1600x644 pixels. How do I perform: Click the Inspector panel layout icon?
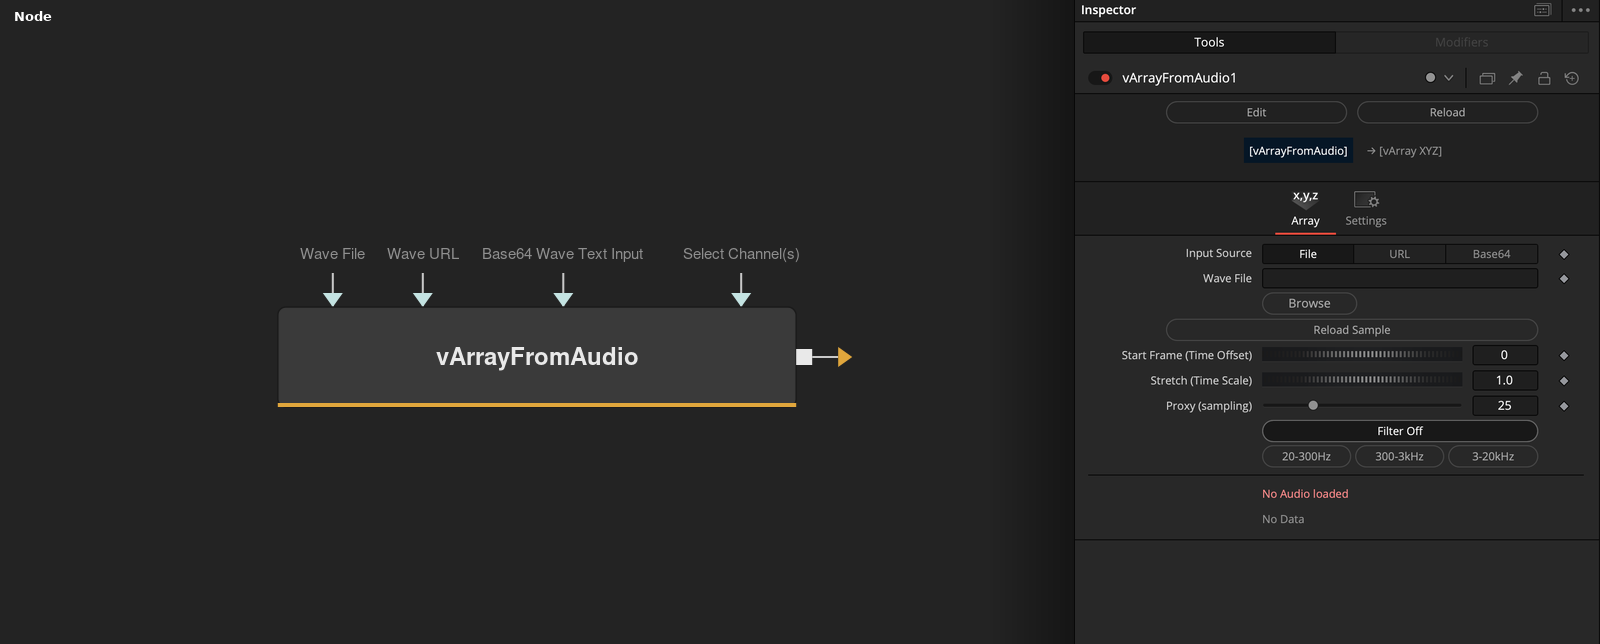click(1542, 10)
